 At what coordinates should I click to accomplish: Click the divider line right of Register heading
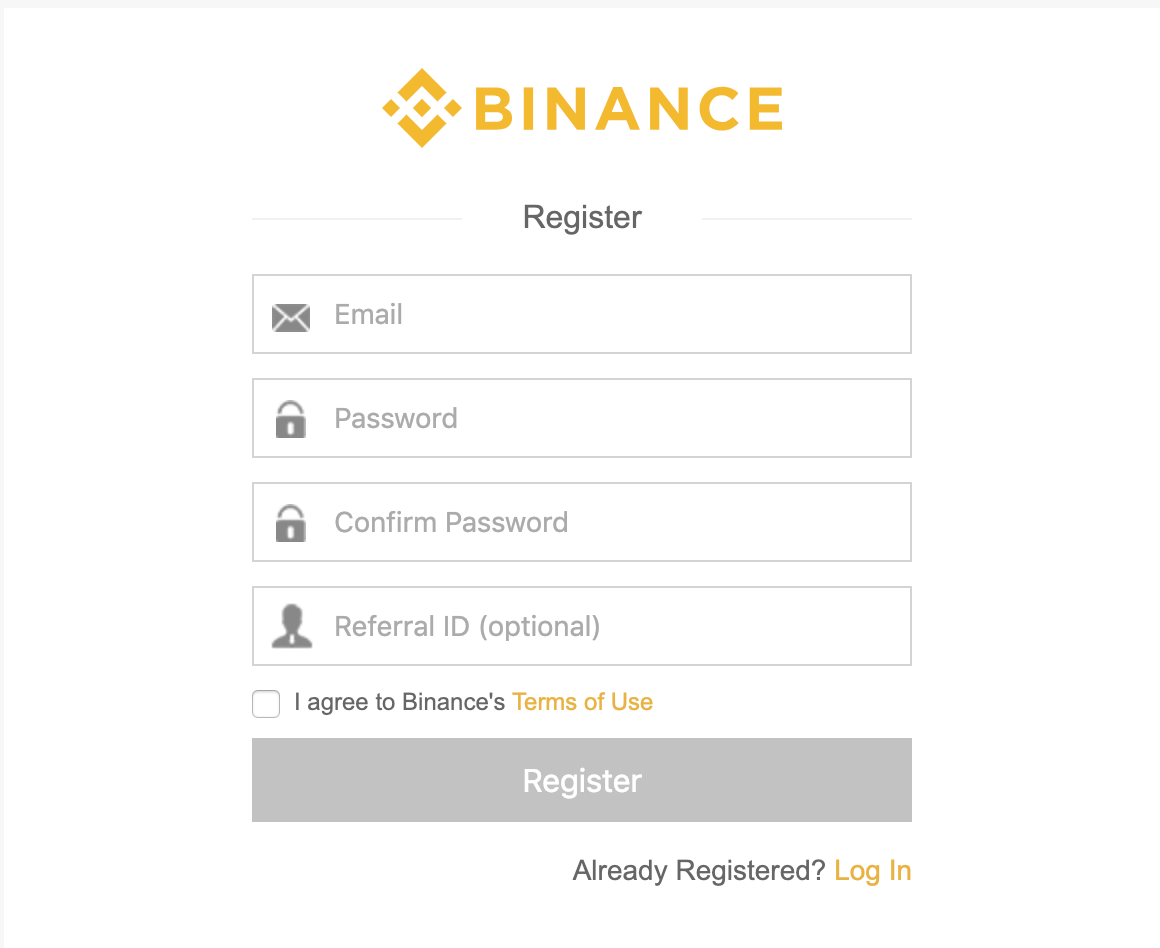click(x=808, y=217)
